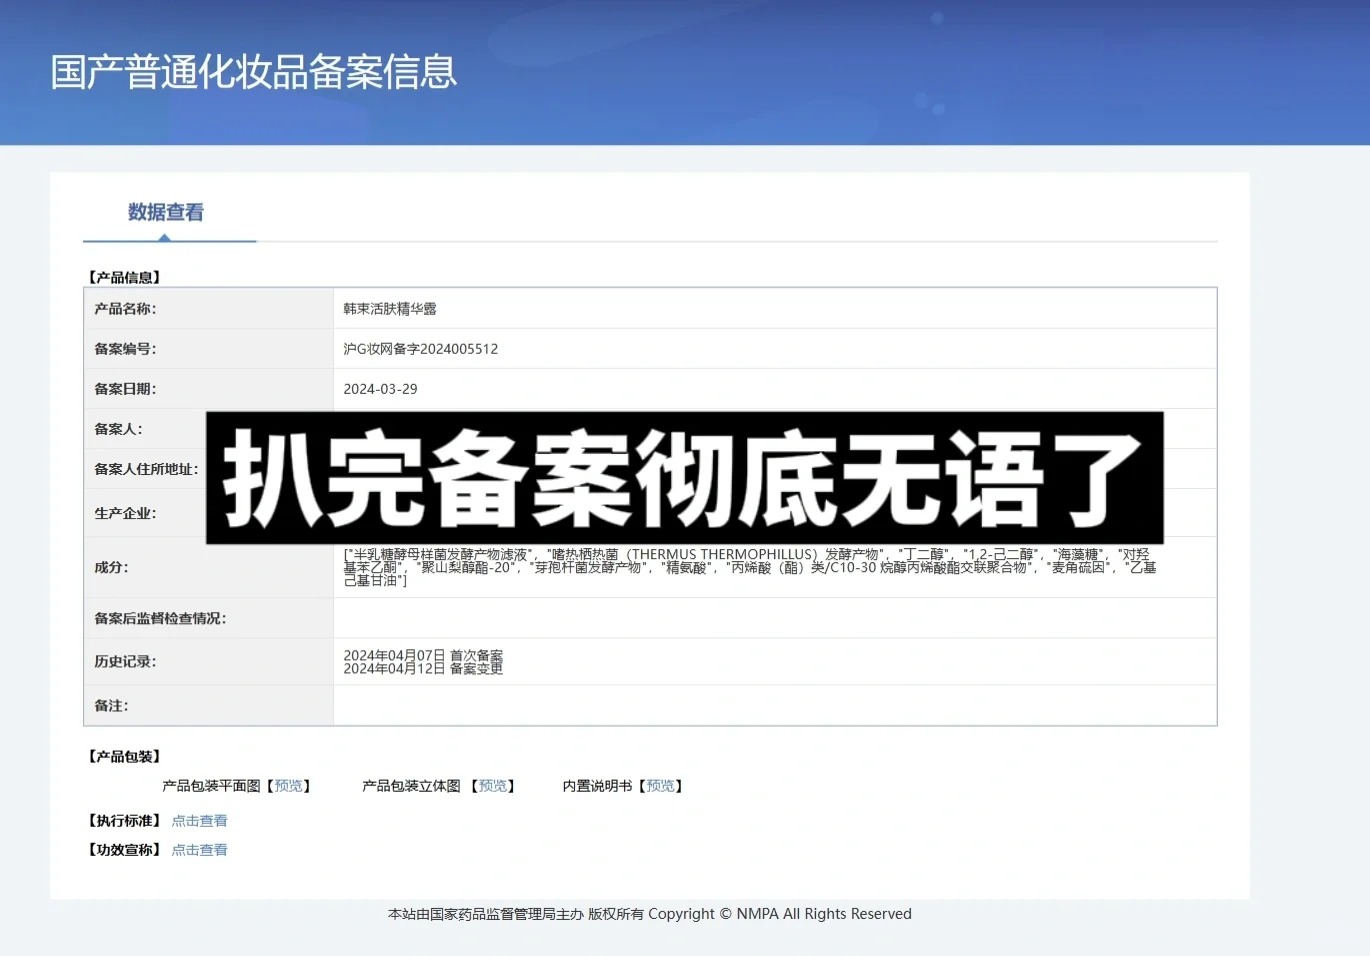Preview the 产品包装平面图 image
This screenshot has height=956, width=1370.
pos(289,786)
